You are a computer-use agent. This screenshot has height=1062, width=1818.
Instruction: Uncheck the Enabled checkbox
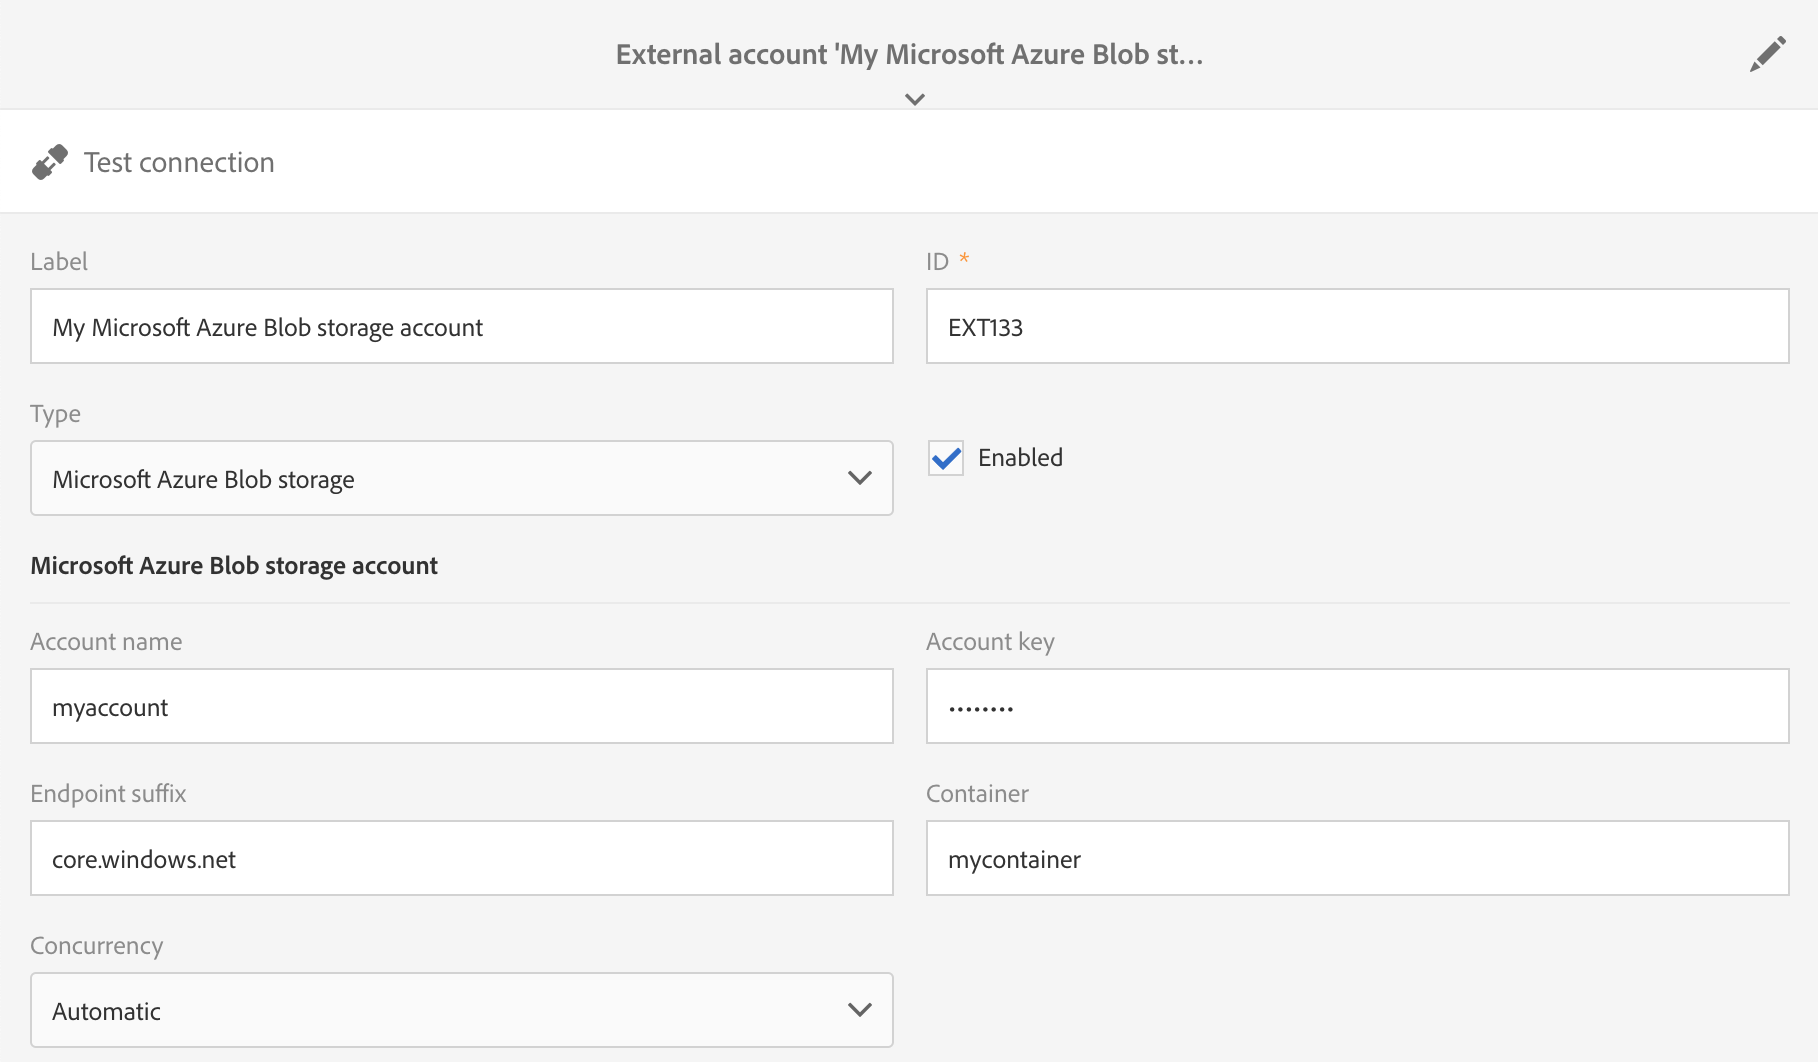tap(946, 458)
